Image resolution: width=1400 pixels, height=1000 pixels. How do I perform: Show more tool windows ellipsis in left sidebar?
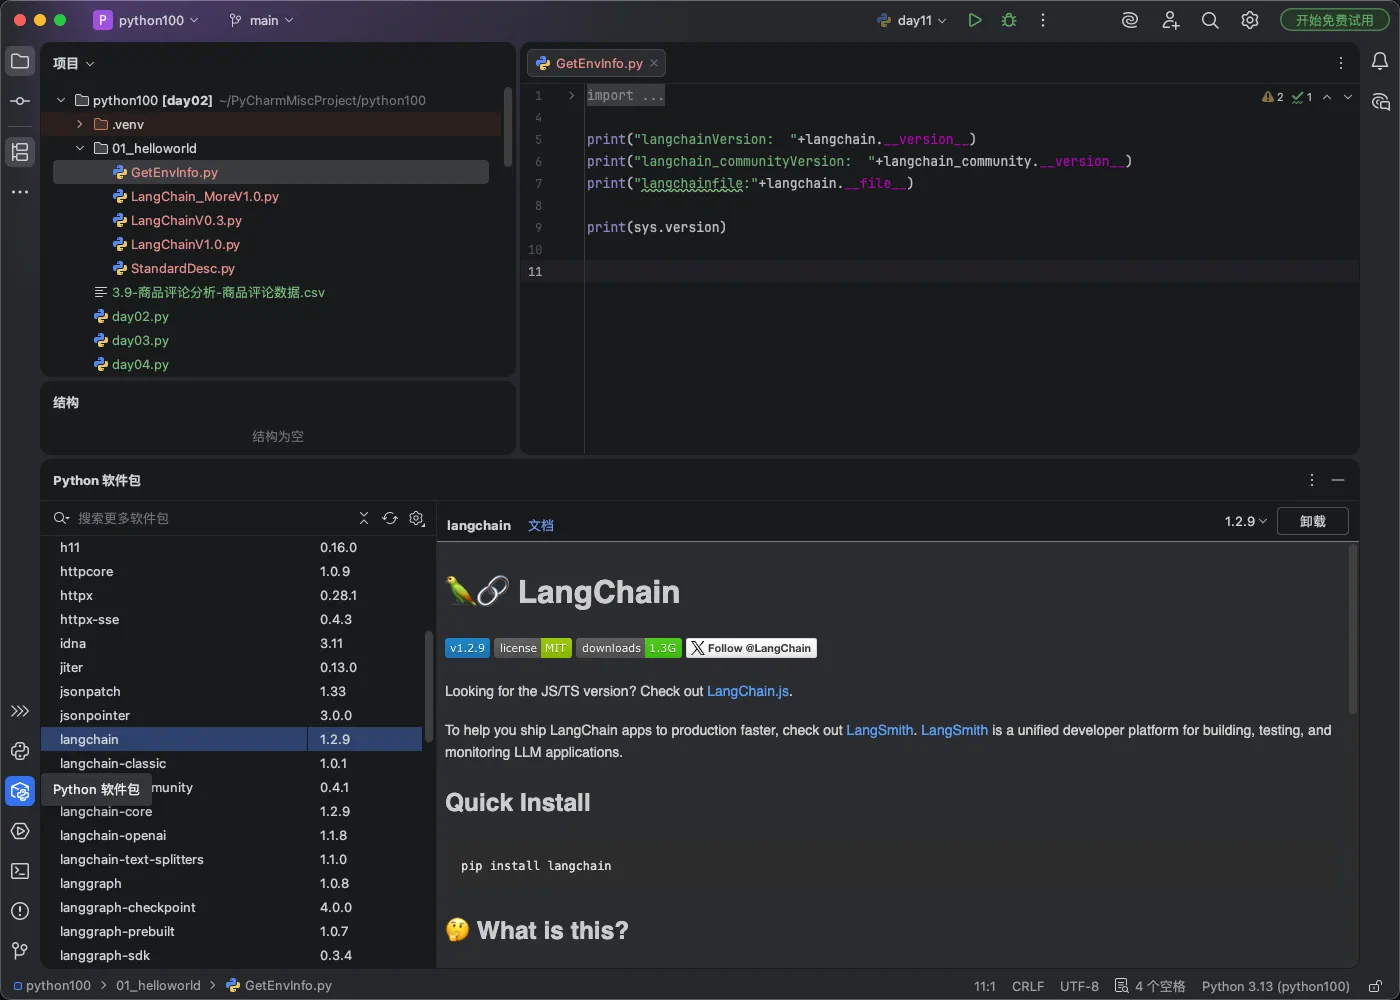coord(20,191)
